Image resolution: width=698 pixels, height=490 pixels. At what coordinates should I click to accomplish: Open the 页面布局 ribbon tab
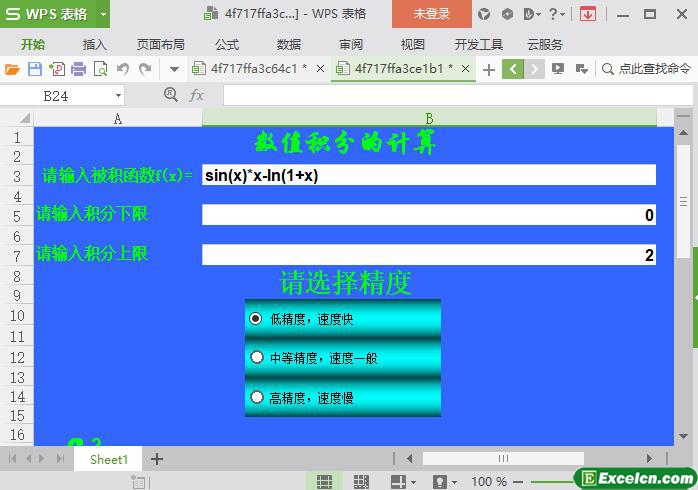point(161,45)
